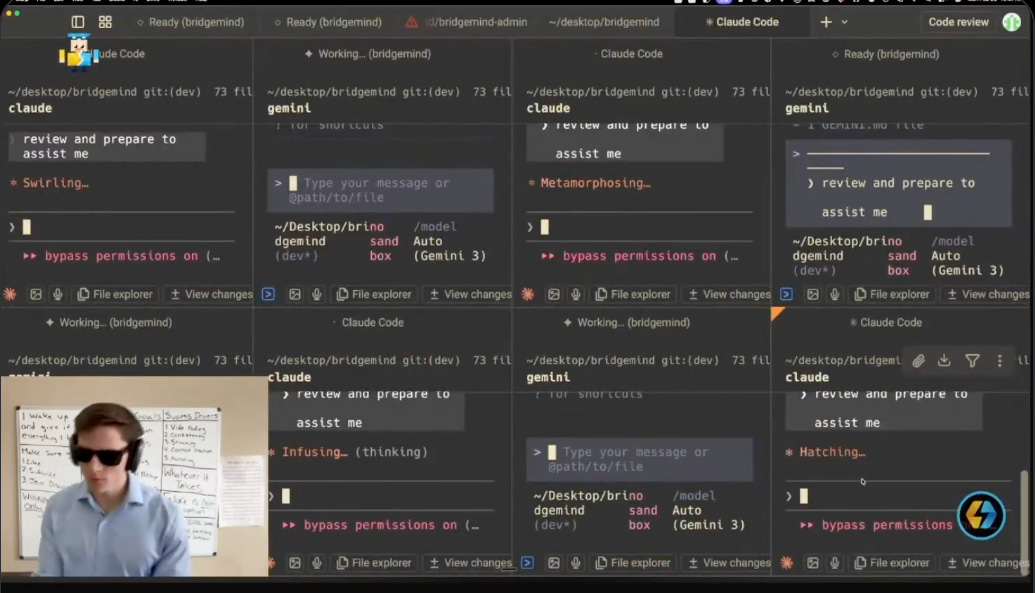View changes in the Ready gemini pane

coord(988,294)
